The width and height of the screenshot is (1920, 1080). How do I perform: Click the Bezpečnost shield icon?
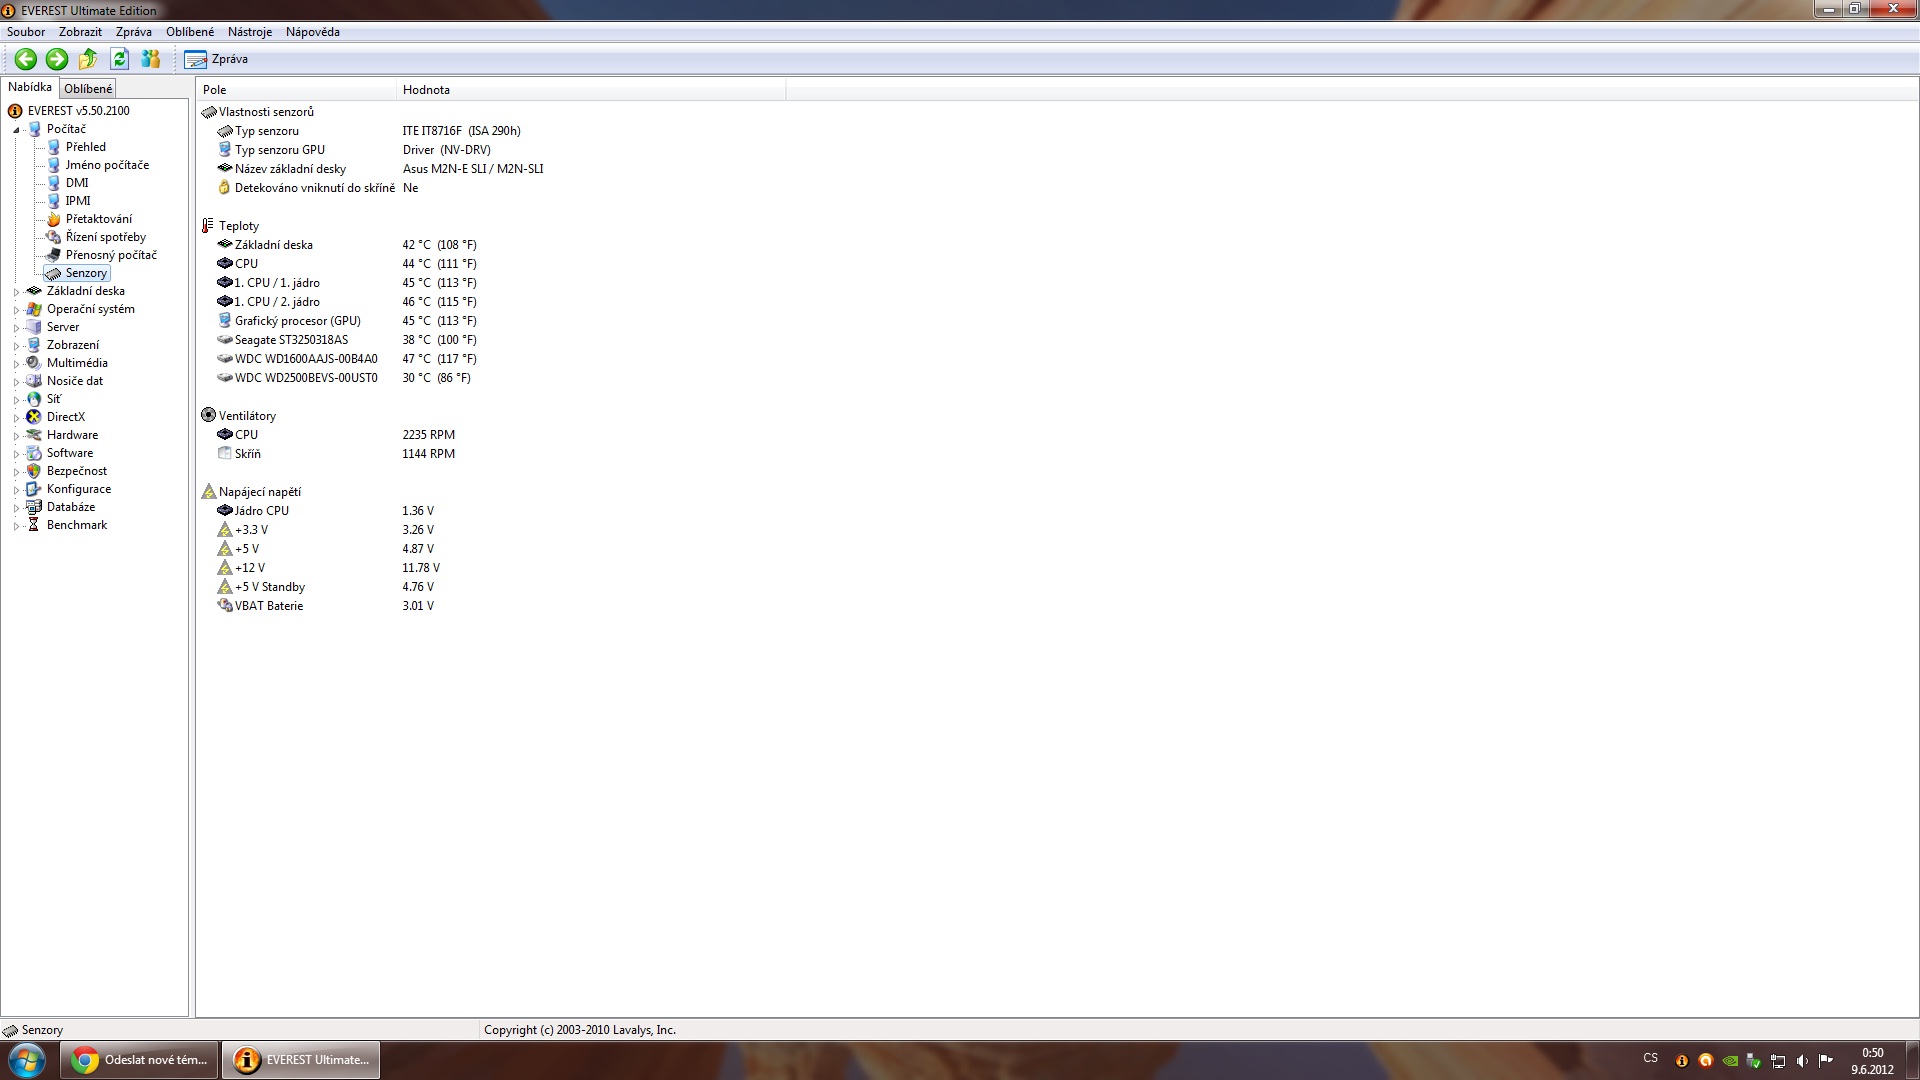tap(34, 471)
